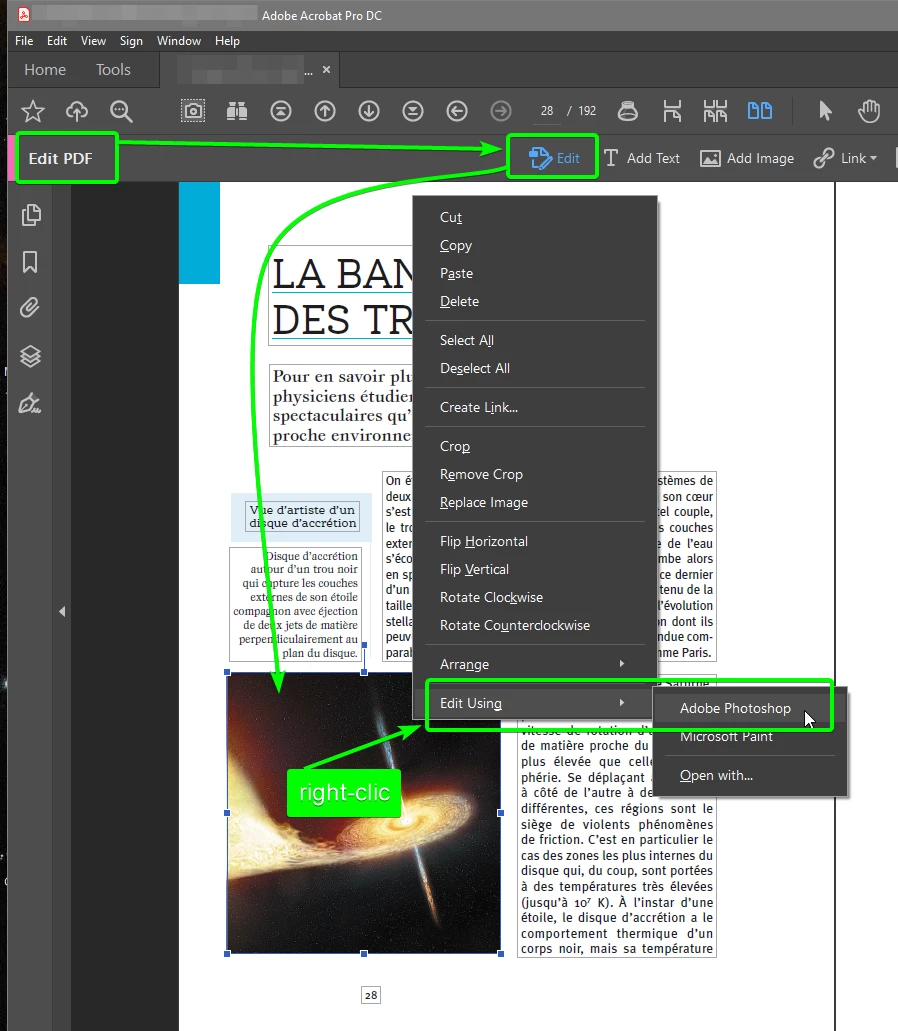The width and height of the screenshot is (898, 1031).
Task: Choose Copy from context menu
Action: point(535,245)
